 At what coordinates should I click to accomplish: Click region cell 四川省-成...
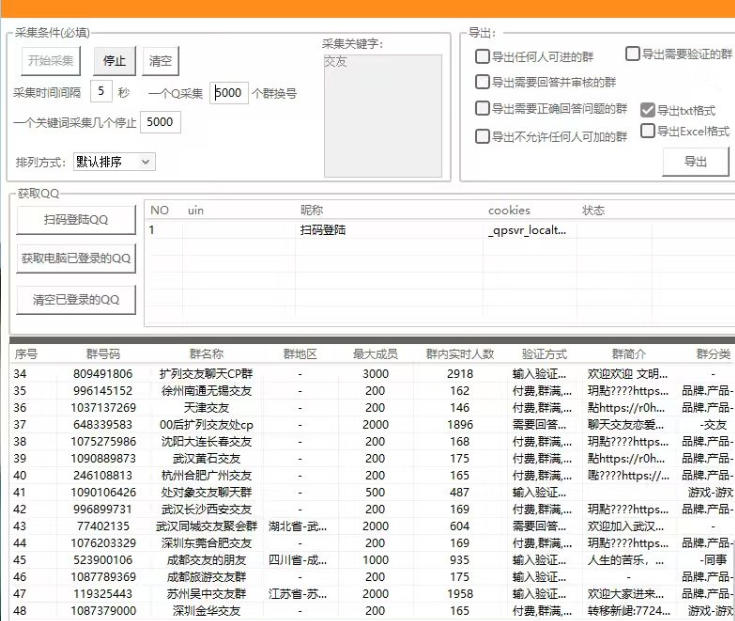click(298, 560)
